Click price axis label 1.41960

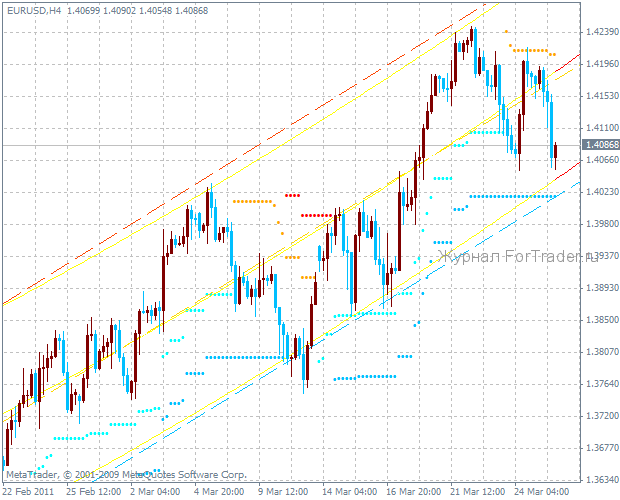(602, 64)
